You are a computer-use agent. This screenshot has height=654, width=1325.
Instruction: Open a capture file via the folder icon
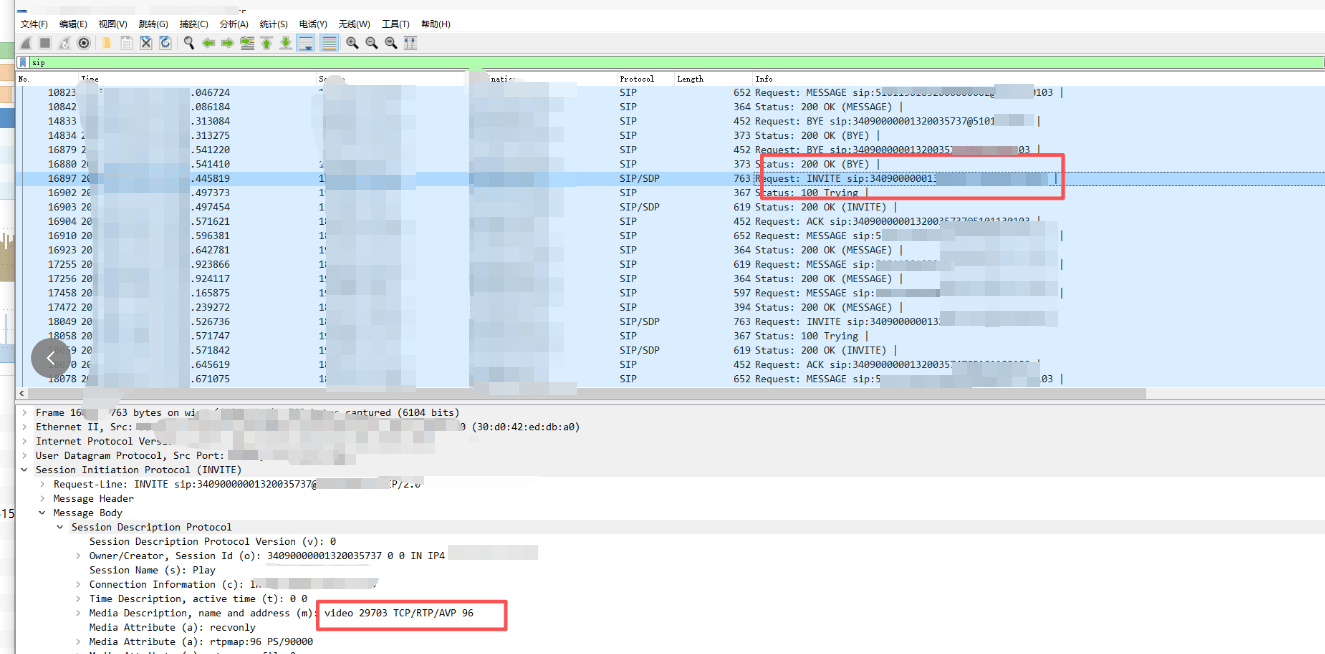coord(107,43)
